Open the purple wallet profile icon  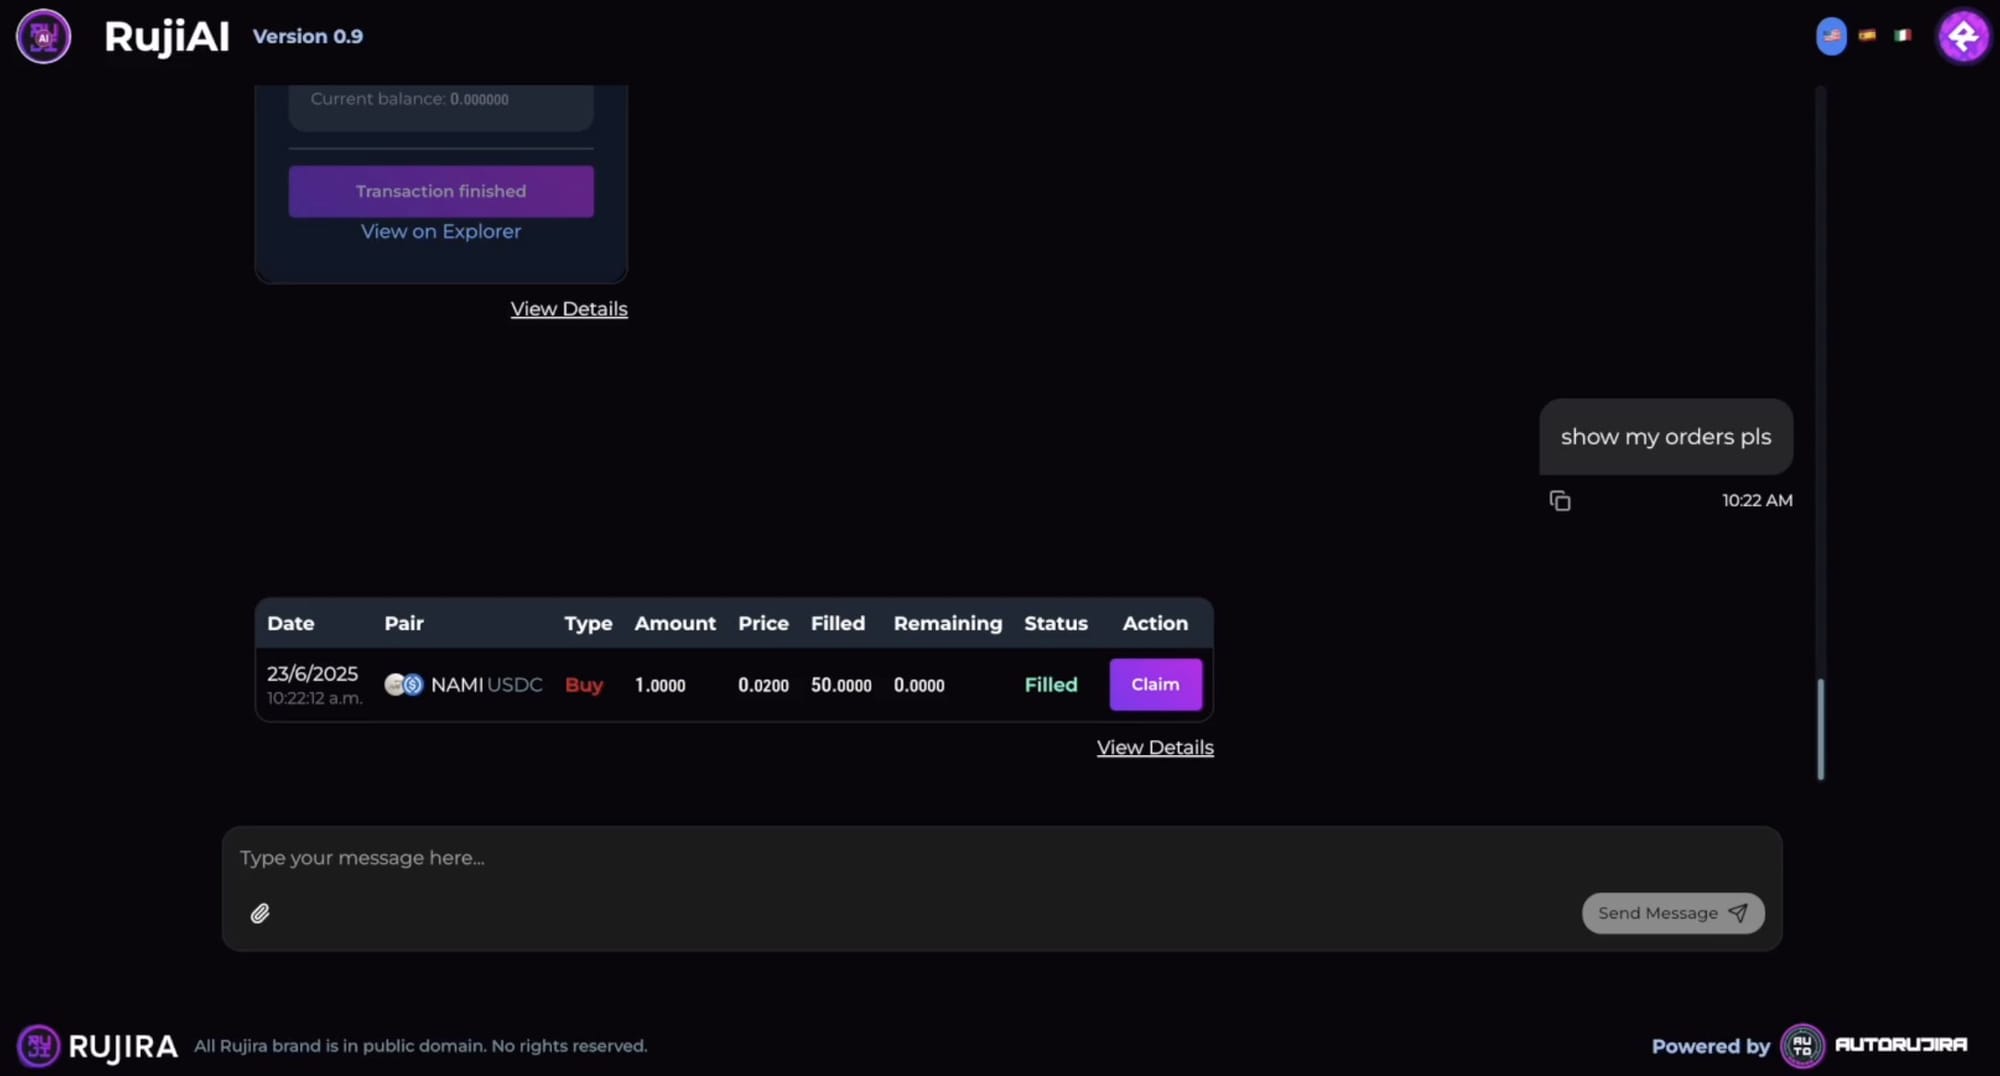tap(1963, 37)
